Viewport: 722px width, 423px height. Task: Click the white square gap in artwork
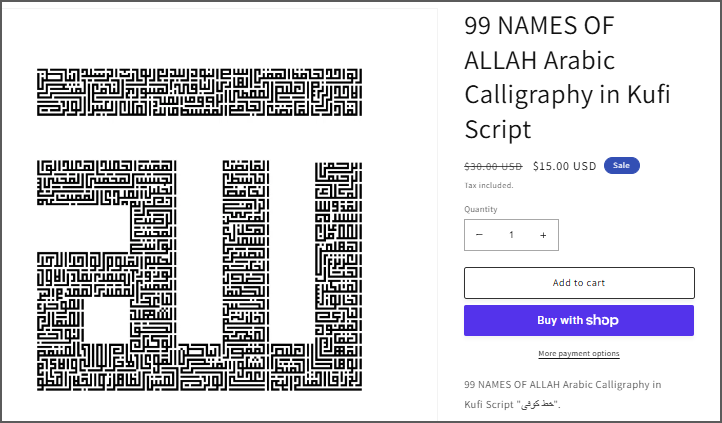click(106, 320)
